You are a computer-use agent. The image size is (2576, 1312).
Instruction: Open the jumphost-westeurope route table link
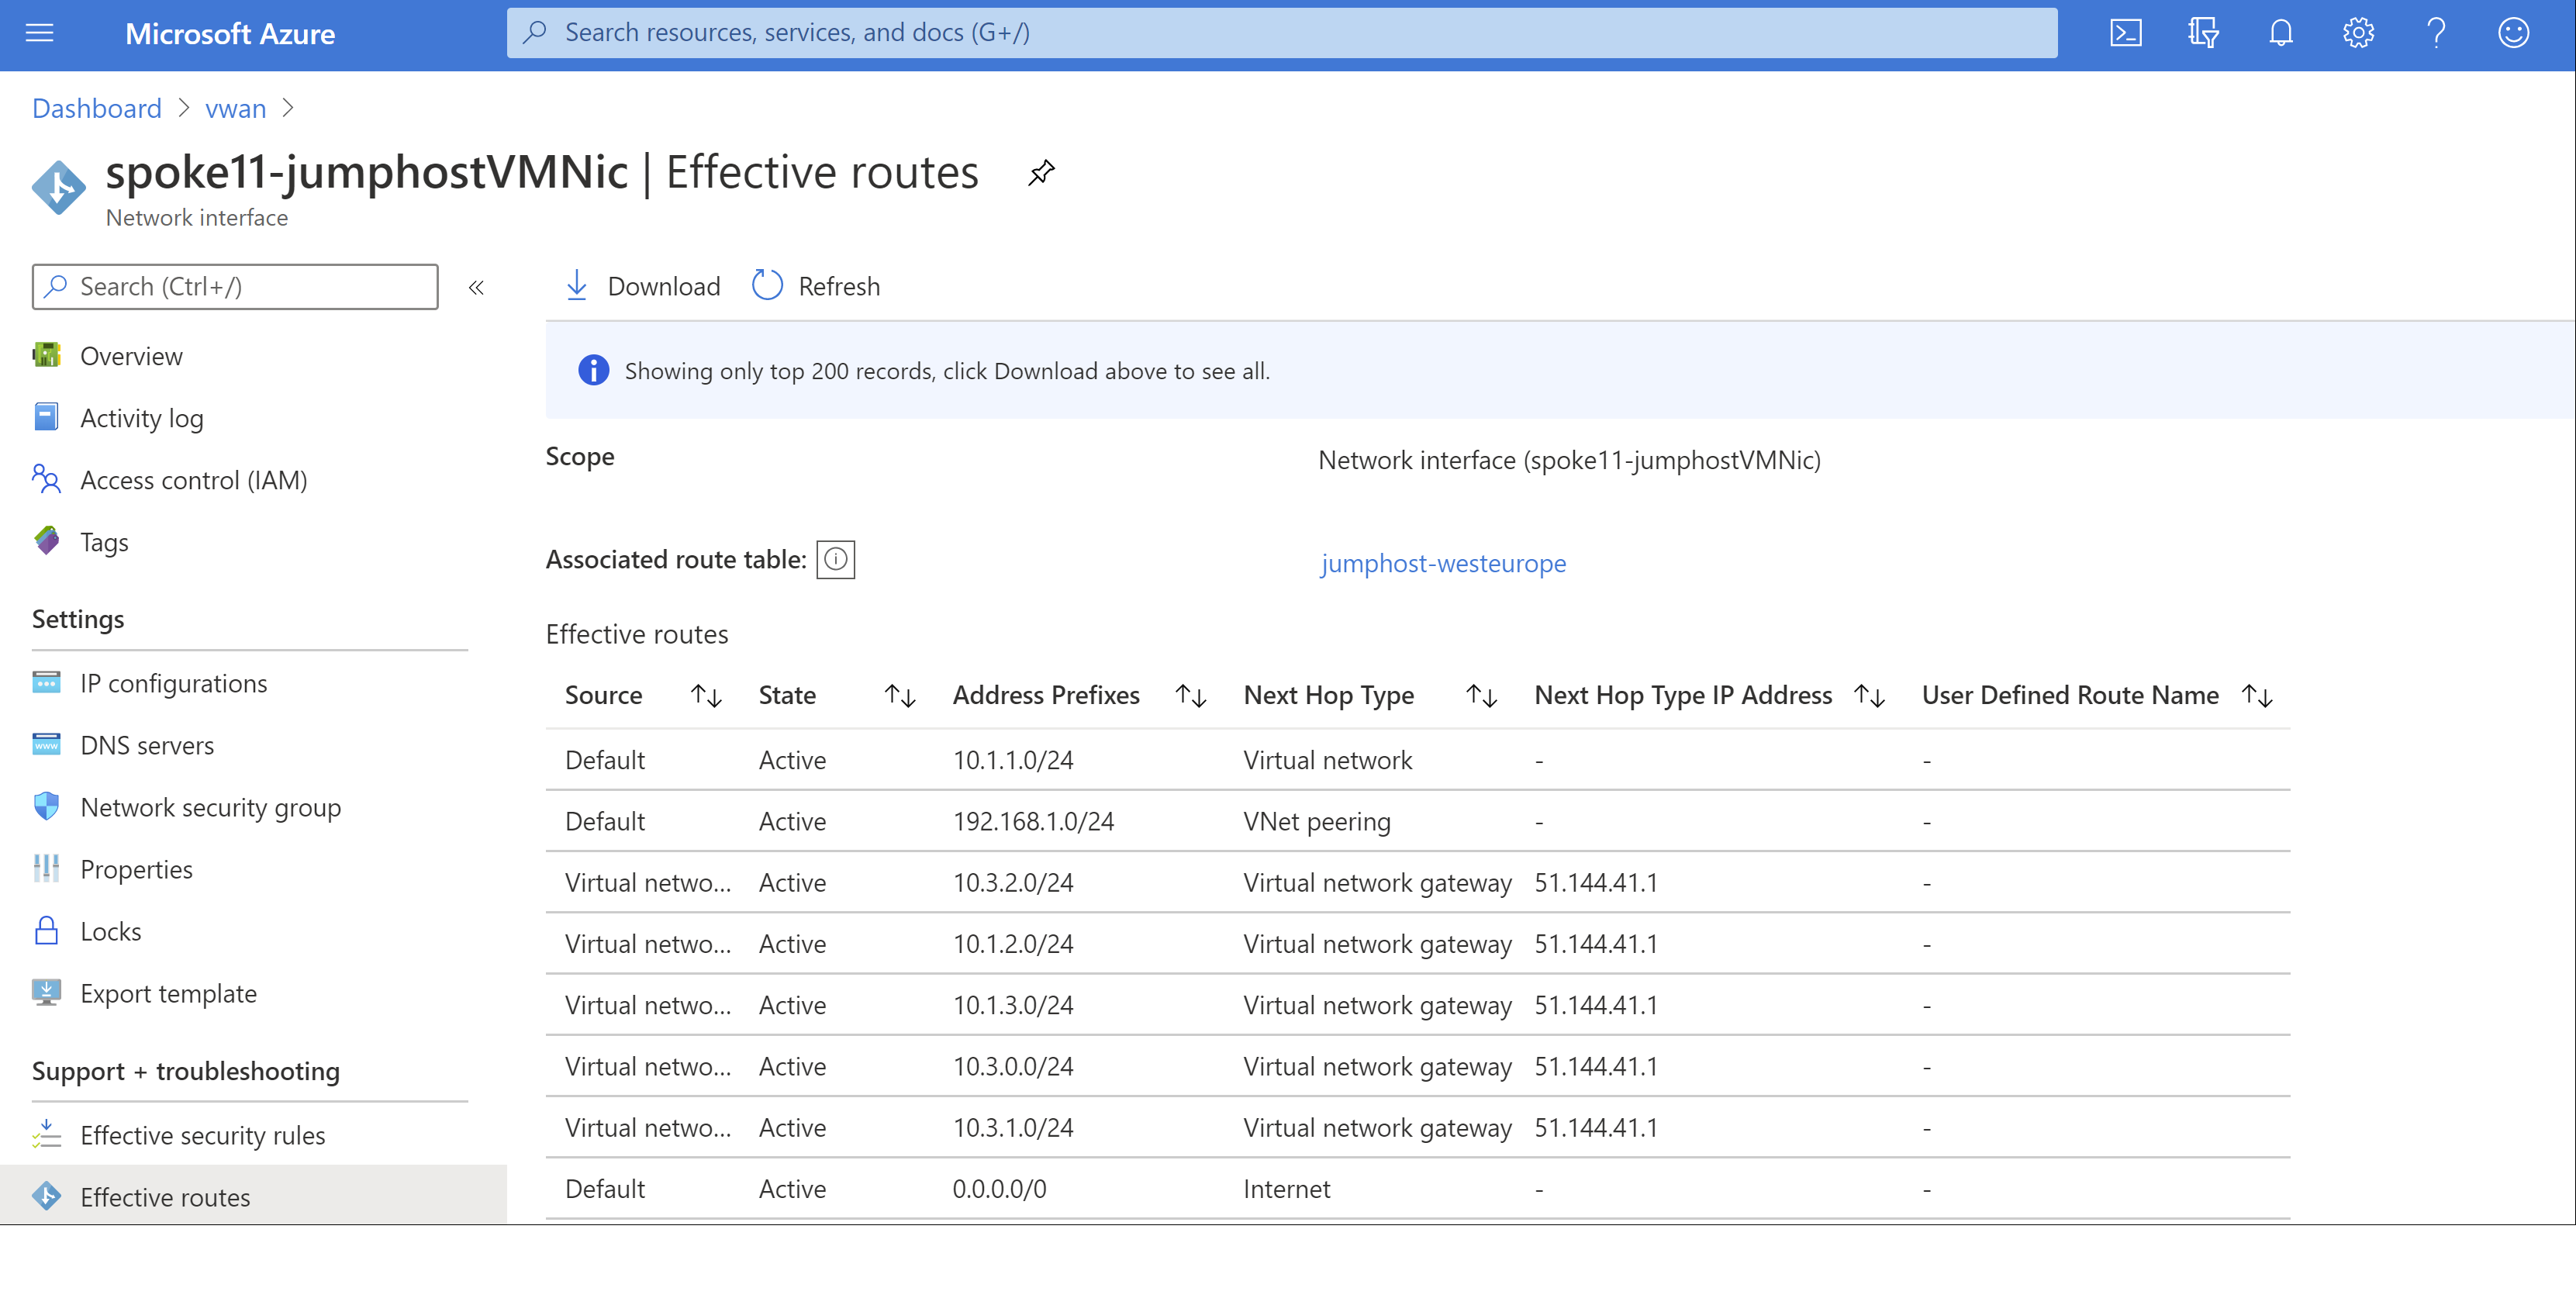point(1442,563)
